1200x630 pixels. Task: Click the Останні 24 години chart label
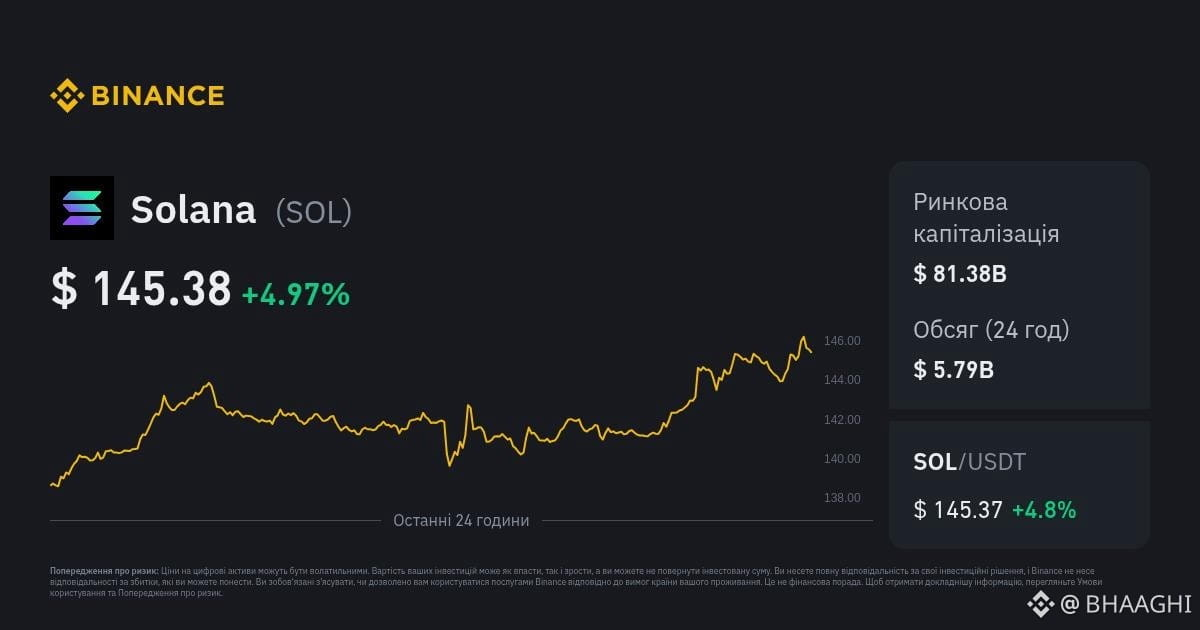461,521
